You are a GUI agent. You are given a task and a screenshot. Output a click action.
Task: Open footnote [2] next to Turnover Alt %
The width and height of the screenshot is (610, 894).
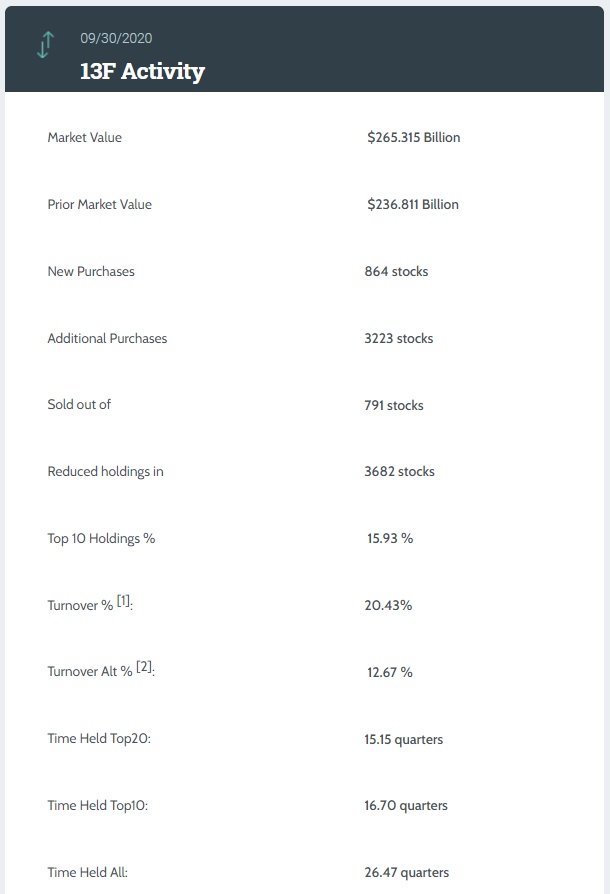(145, 668)
